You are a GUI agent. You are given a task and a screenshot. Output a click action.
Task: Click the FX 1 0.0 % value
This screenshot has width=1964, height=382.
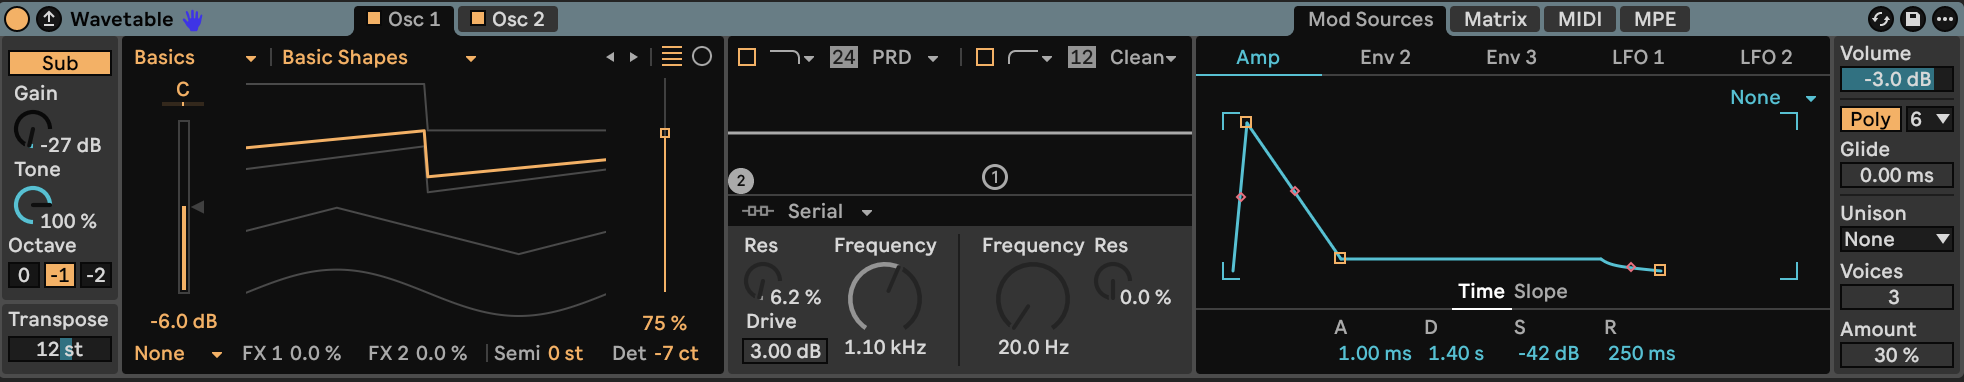pyautogui.click(x=316, y=354)
